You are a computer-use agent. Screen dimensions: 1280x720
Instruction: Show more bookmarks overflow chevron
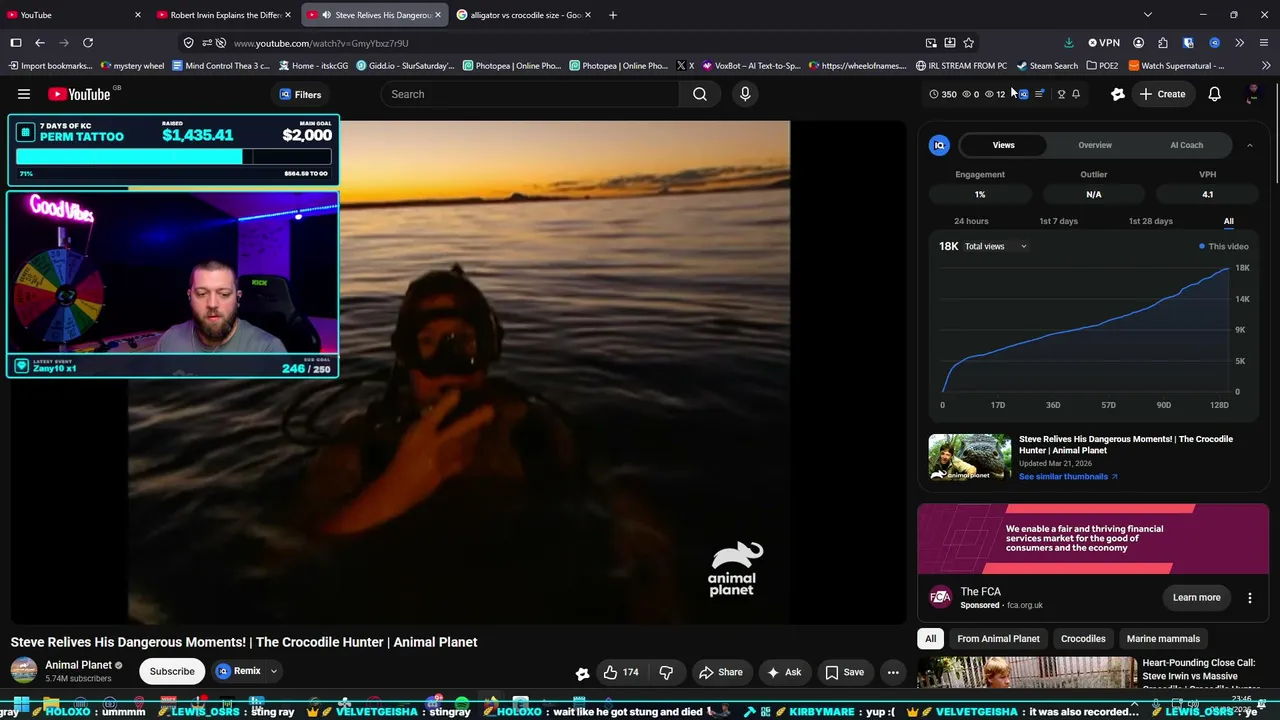pos(1266,66)
